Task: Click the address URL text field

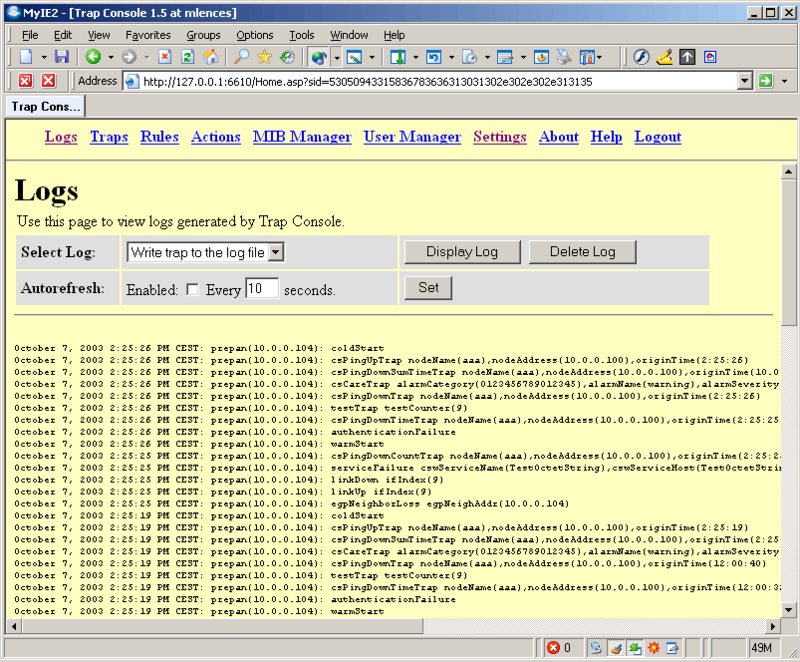Action: click(430, 81)
